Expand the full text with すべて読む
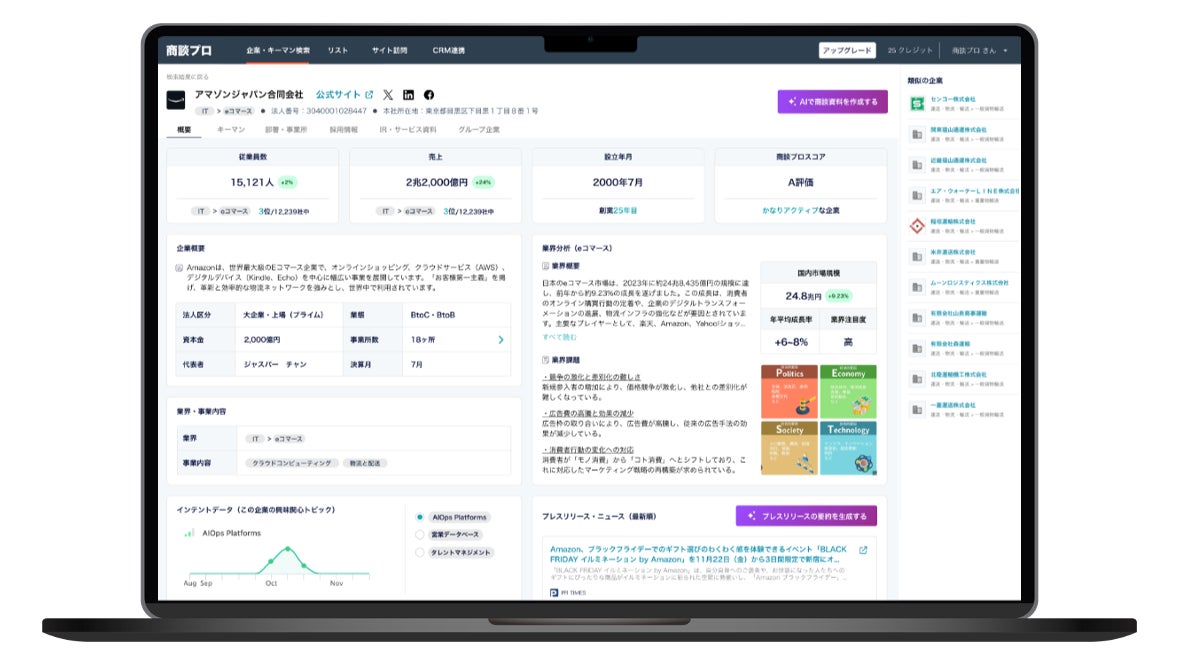 (559, 337)
